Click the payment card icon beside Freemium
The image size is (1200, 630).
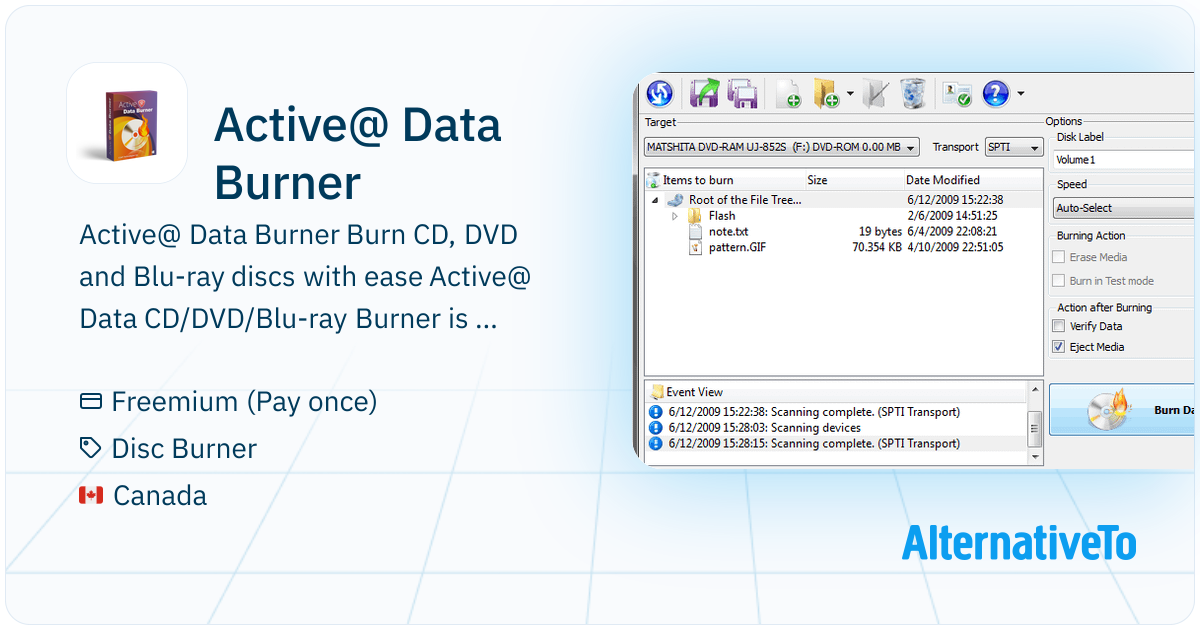click(x=91, y=402)
